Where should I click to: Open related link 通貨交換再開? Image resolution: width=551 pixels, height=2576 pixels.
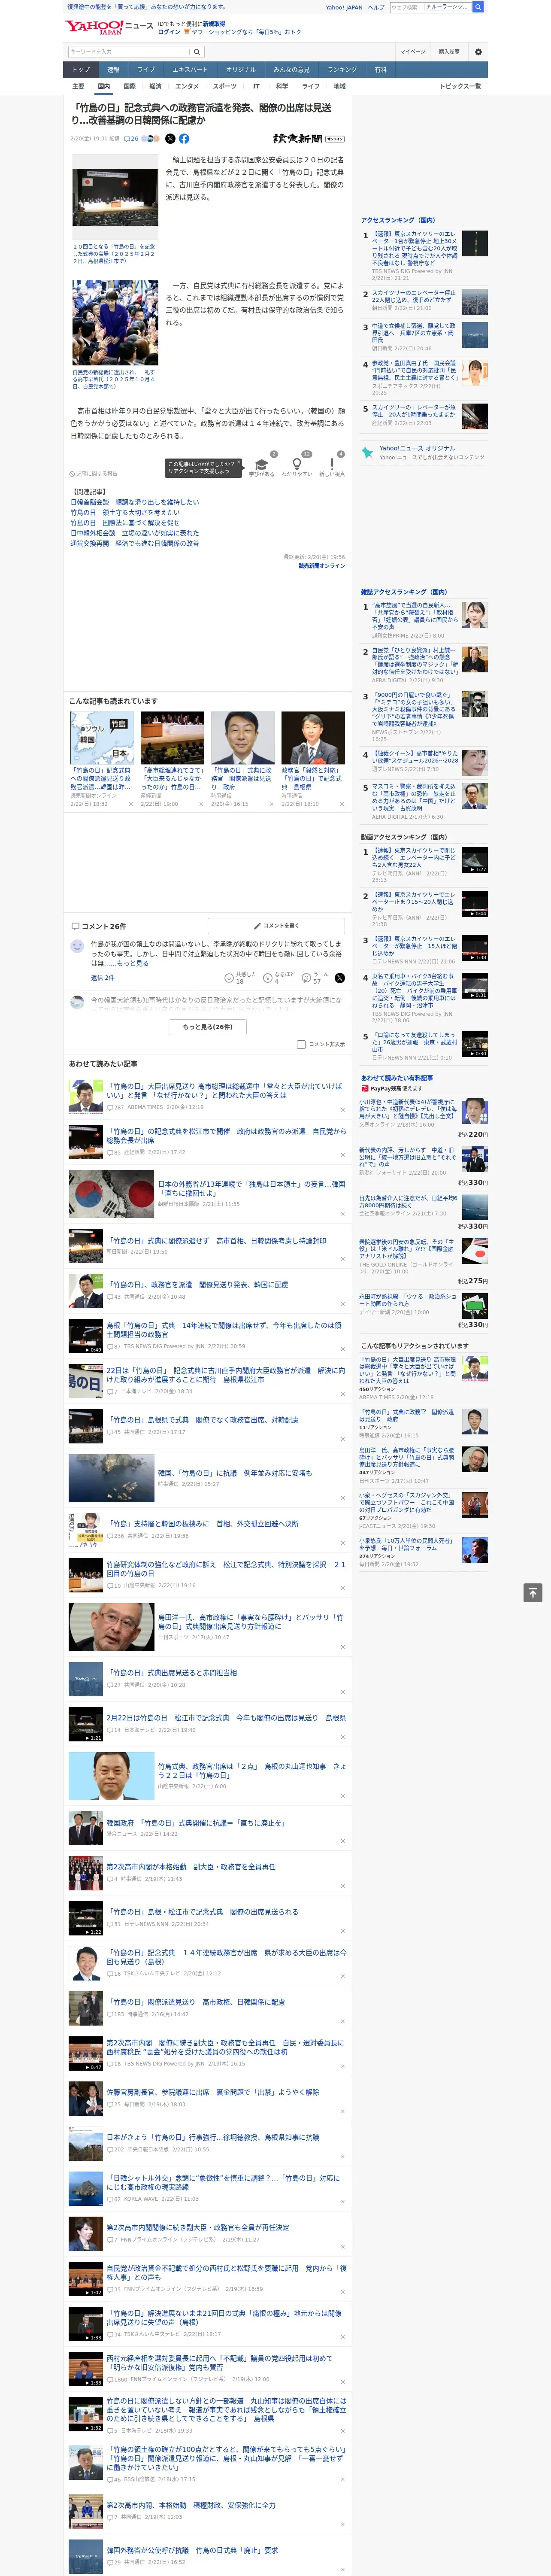[135, 543]
